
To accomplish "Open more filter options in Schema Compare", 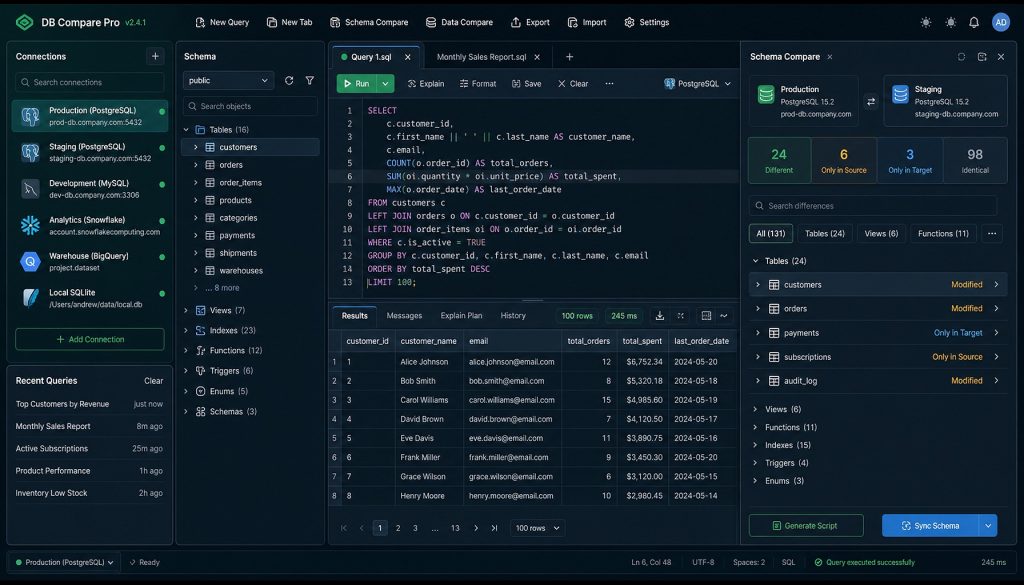I will tap(992, 234).
